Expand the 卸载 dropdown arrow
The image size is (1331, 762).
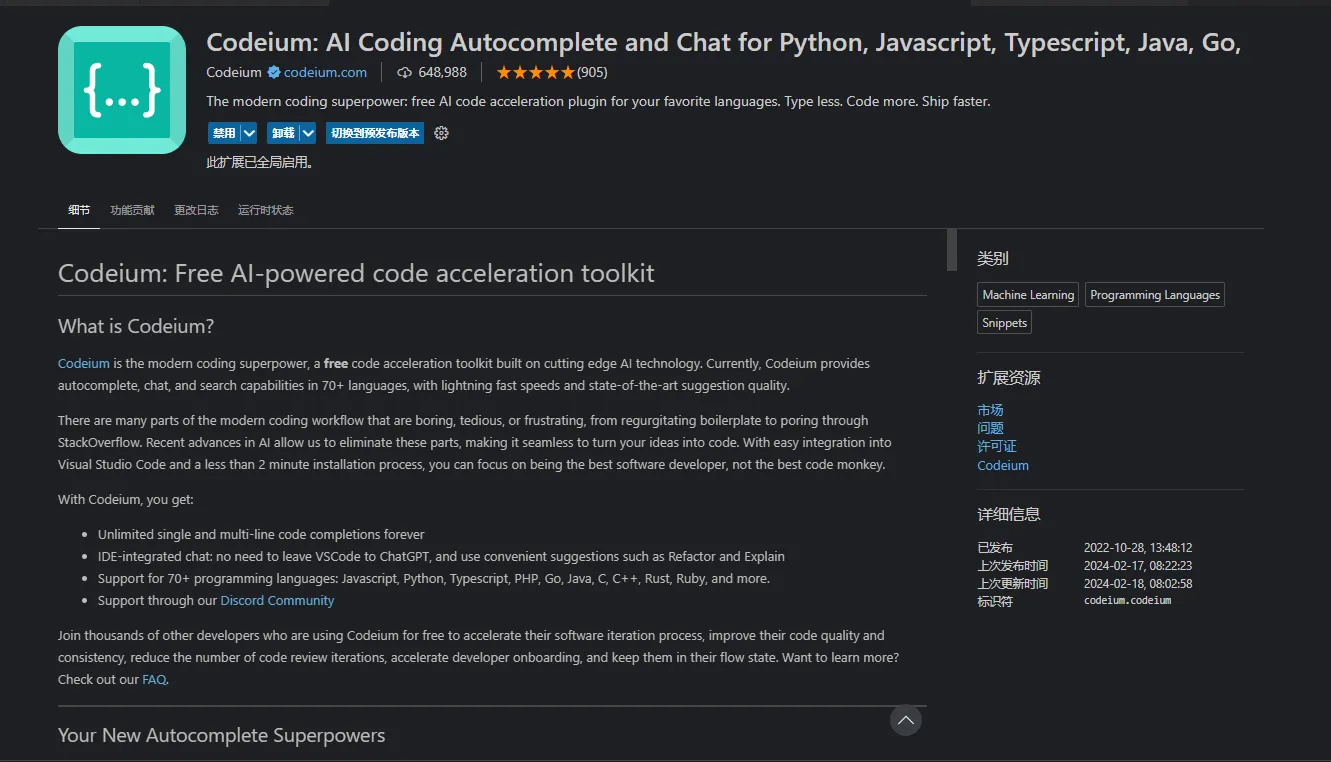point(308,133)
